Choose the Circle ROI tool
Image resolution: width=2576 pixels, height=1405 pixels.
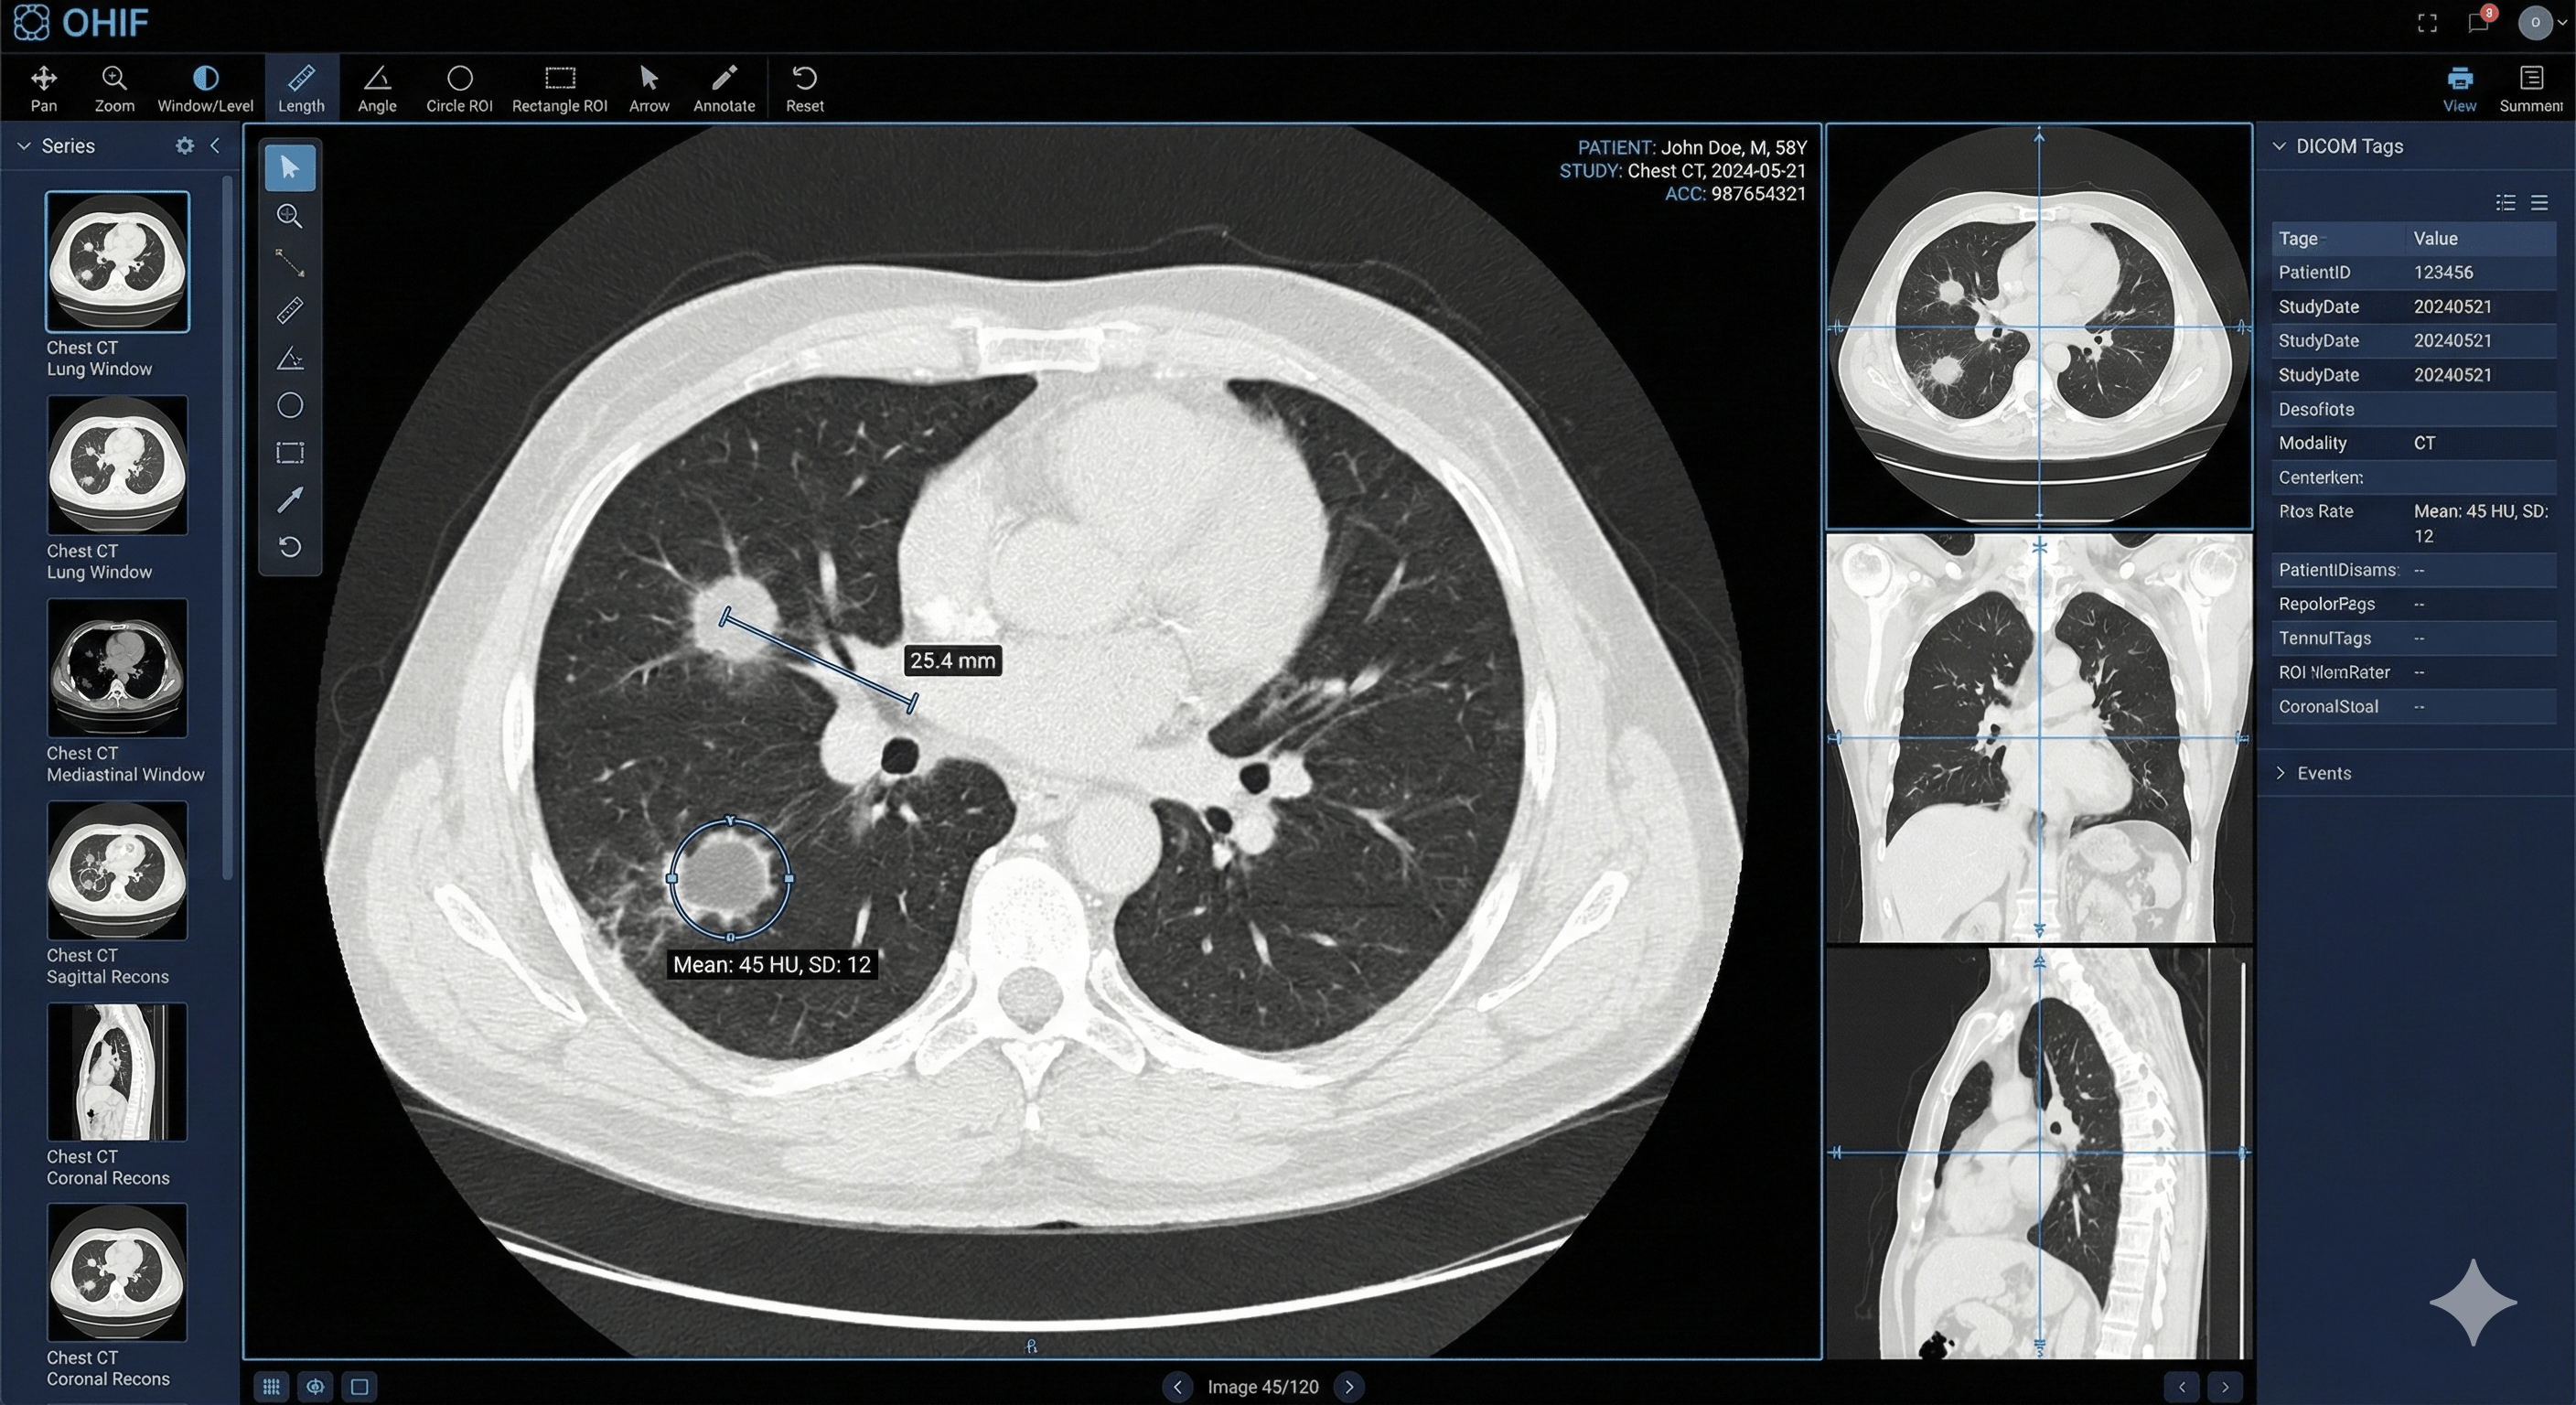(459, 87)
